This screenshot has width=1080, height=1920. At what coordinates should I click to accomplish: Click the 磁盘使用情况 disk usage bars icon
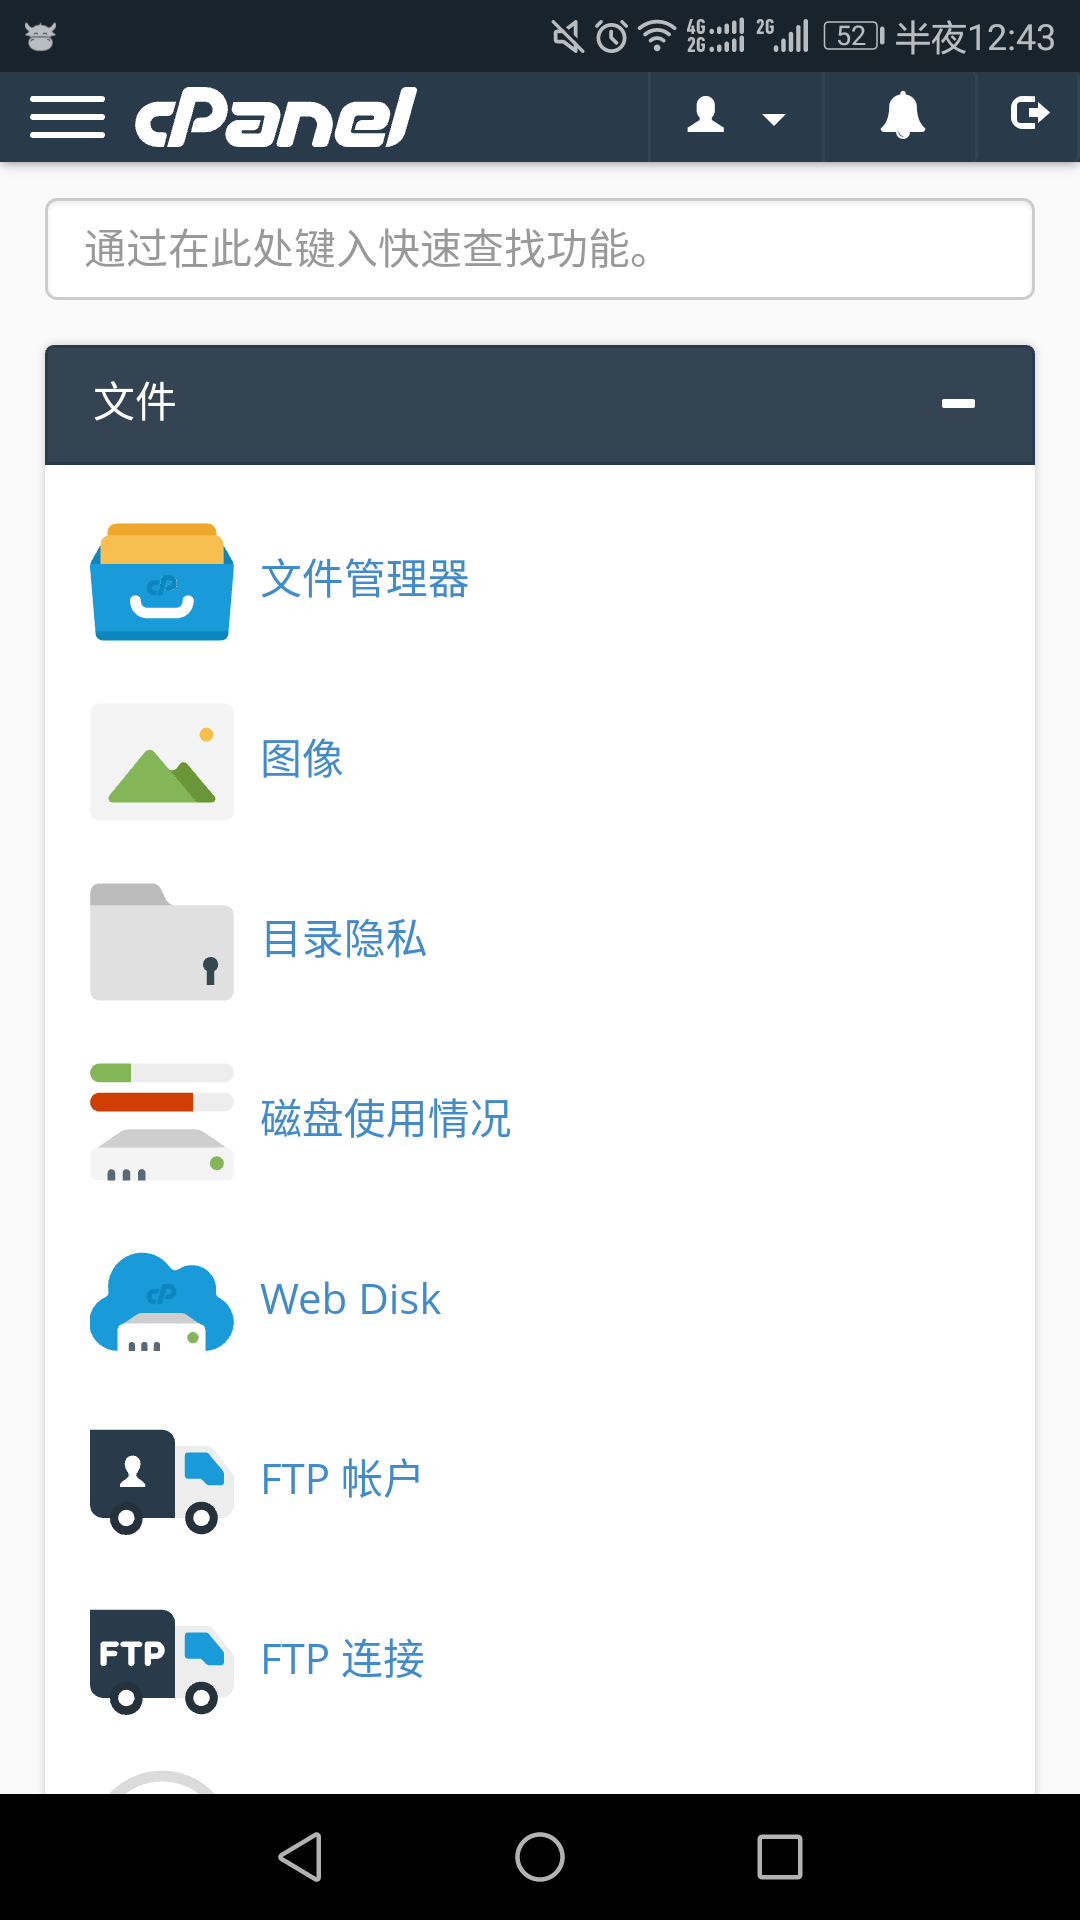(162, 1122)
